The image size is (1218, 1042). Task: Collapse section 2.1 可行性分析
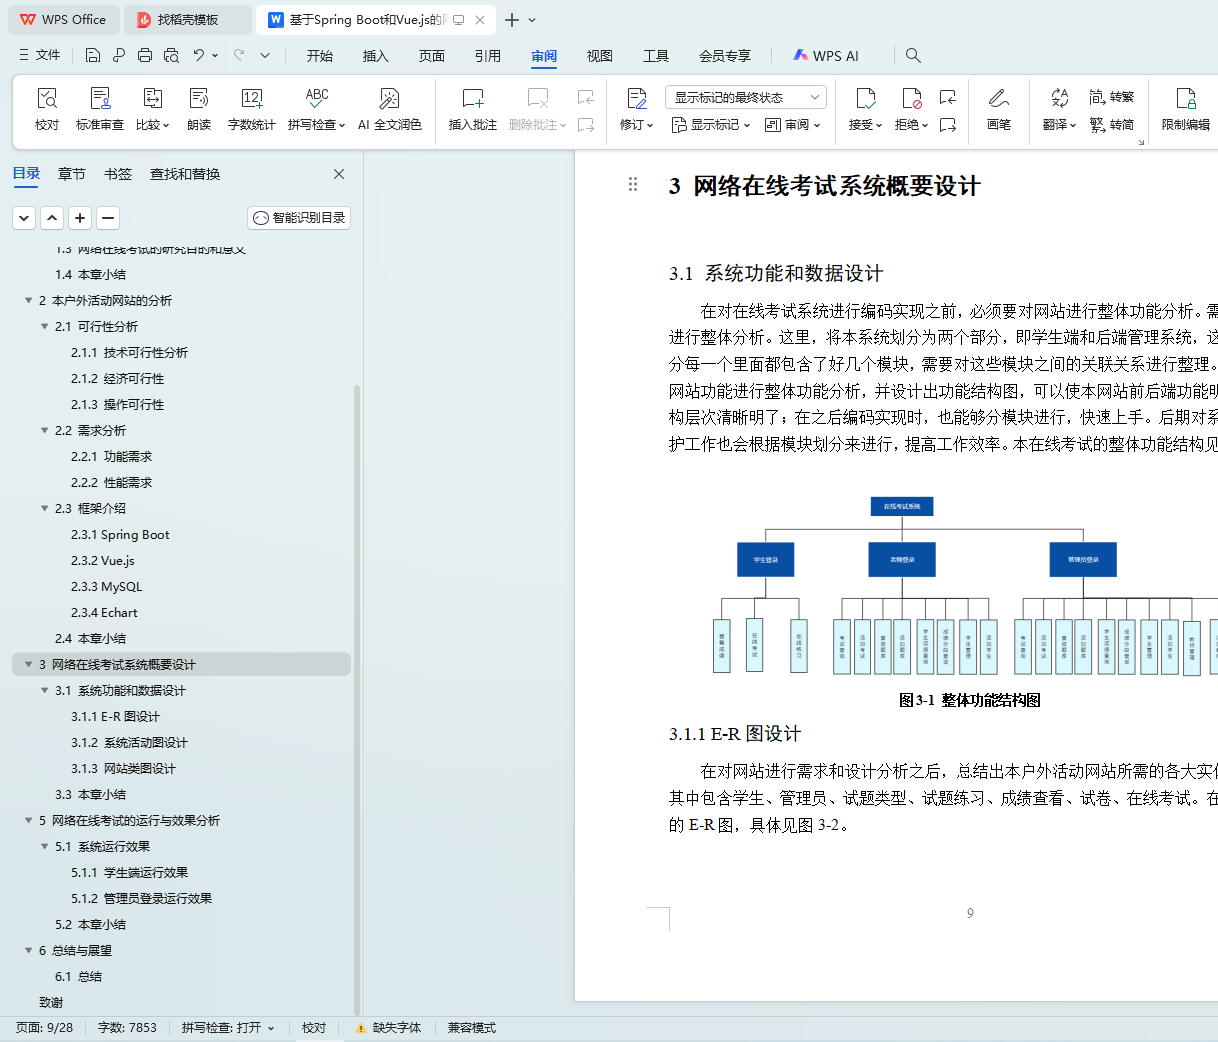coord(44,326)
